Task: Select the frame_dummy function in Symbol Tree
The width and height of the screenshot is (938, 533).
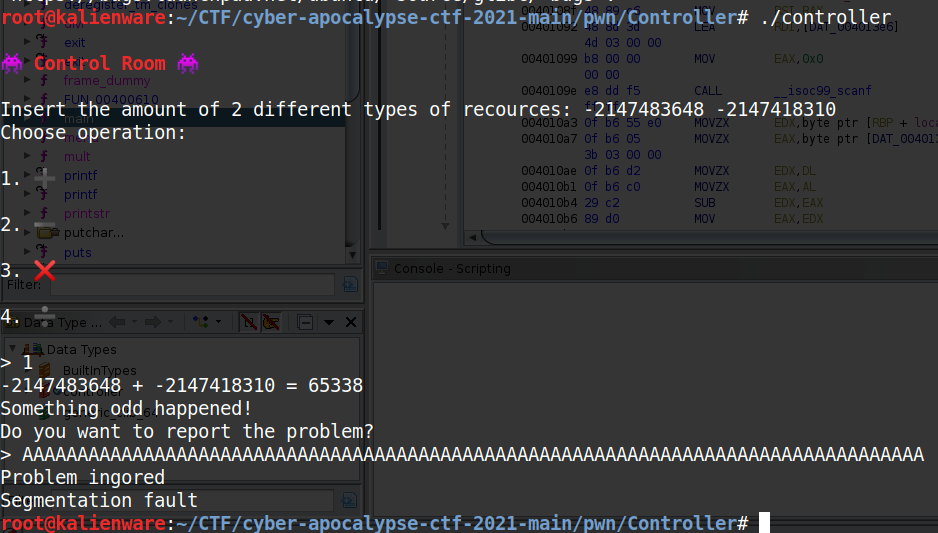Action: [107, 80]
